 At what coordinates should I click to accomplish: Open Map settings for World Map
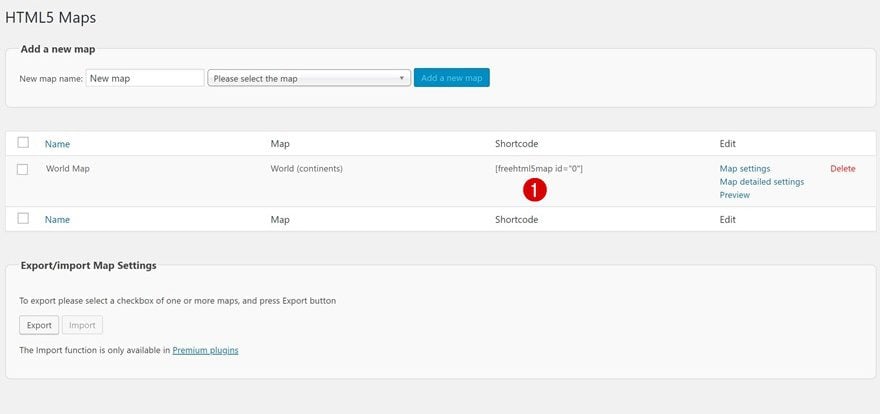745,169
